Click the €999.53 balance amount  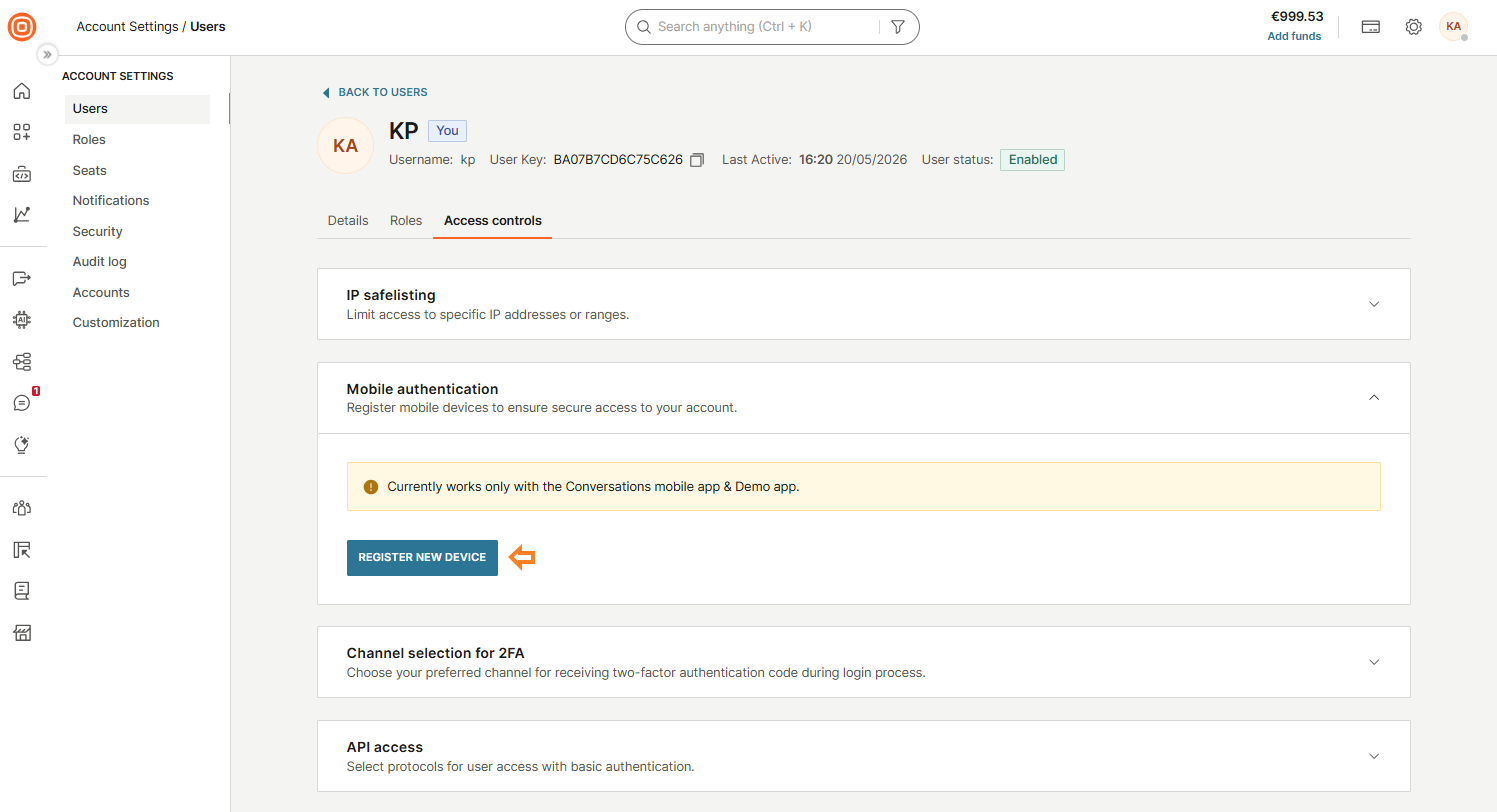pyautogui.click(x=1297, y=17)
